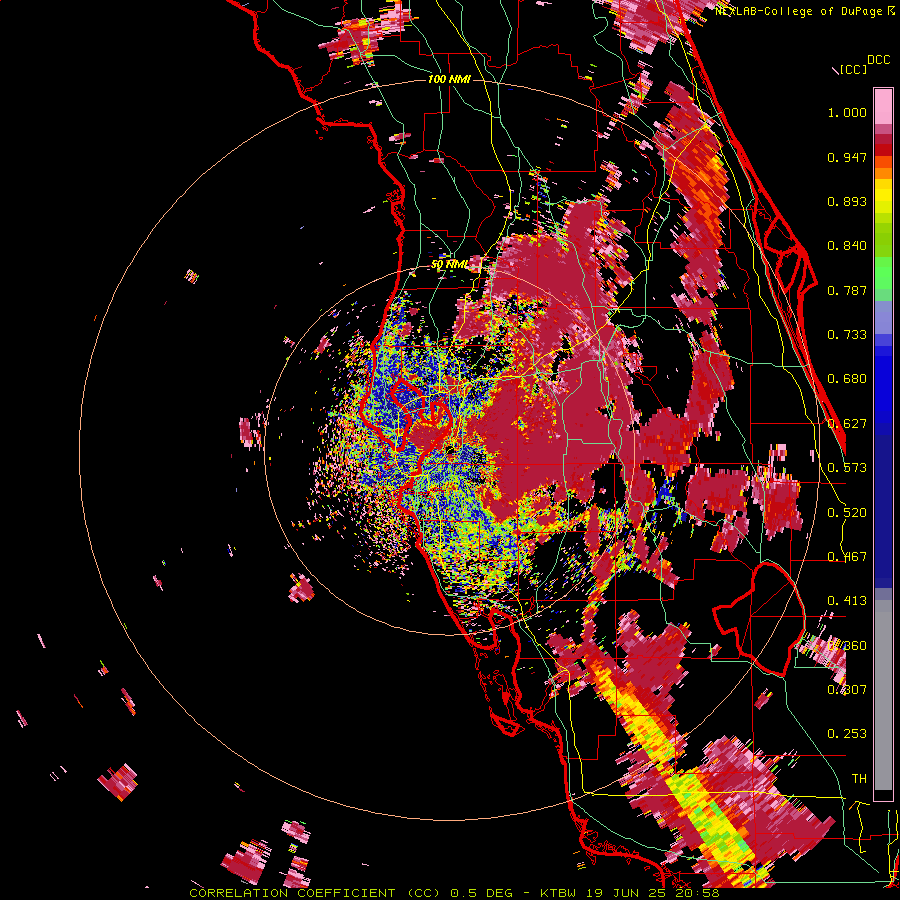
Task: Click the '50 NMI' range ring label
Action: [449, 265]
